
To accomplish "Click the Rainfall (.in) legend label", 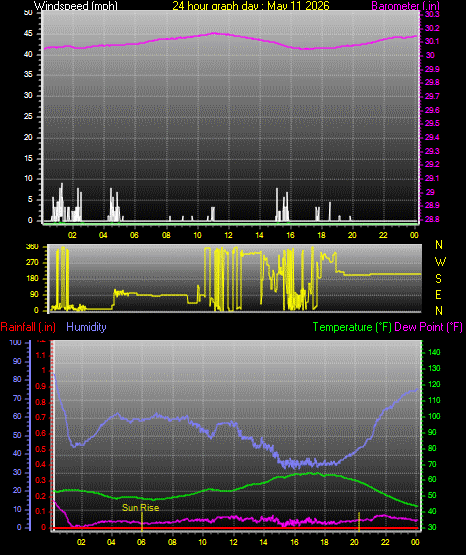I will point(28,327).
